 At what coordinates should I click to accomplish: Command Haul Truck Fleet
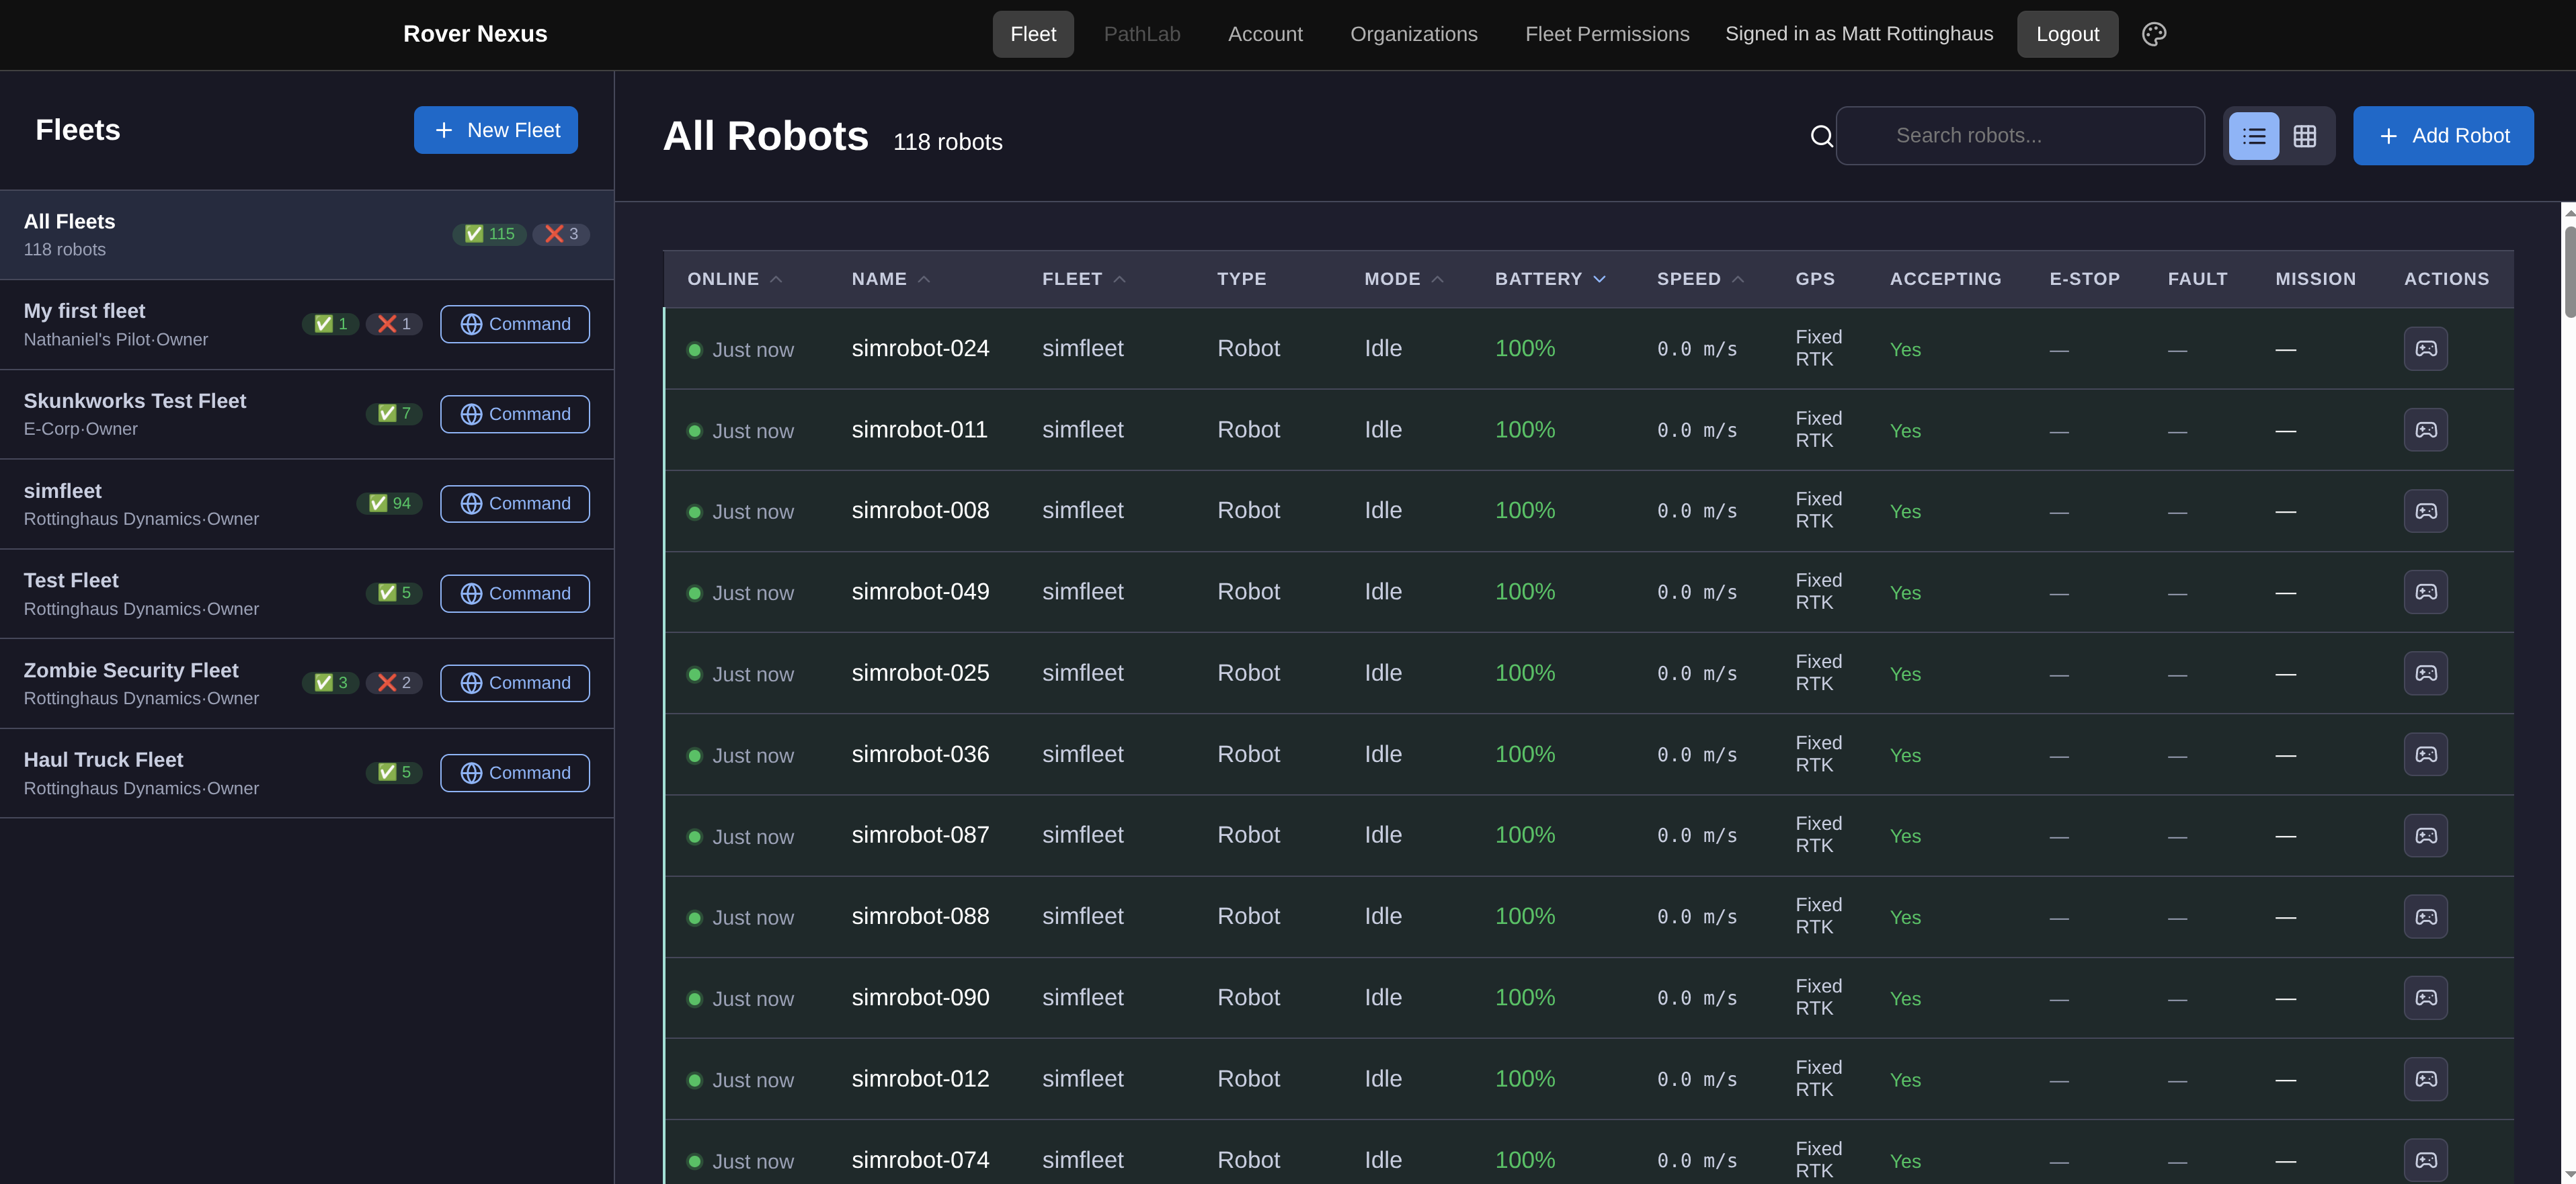515,773
